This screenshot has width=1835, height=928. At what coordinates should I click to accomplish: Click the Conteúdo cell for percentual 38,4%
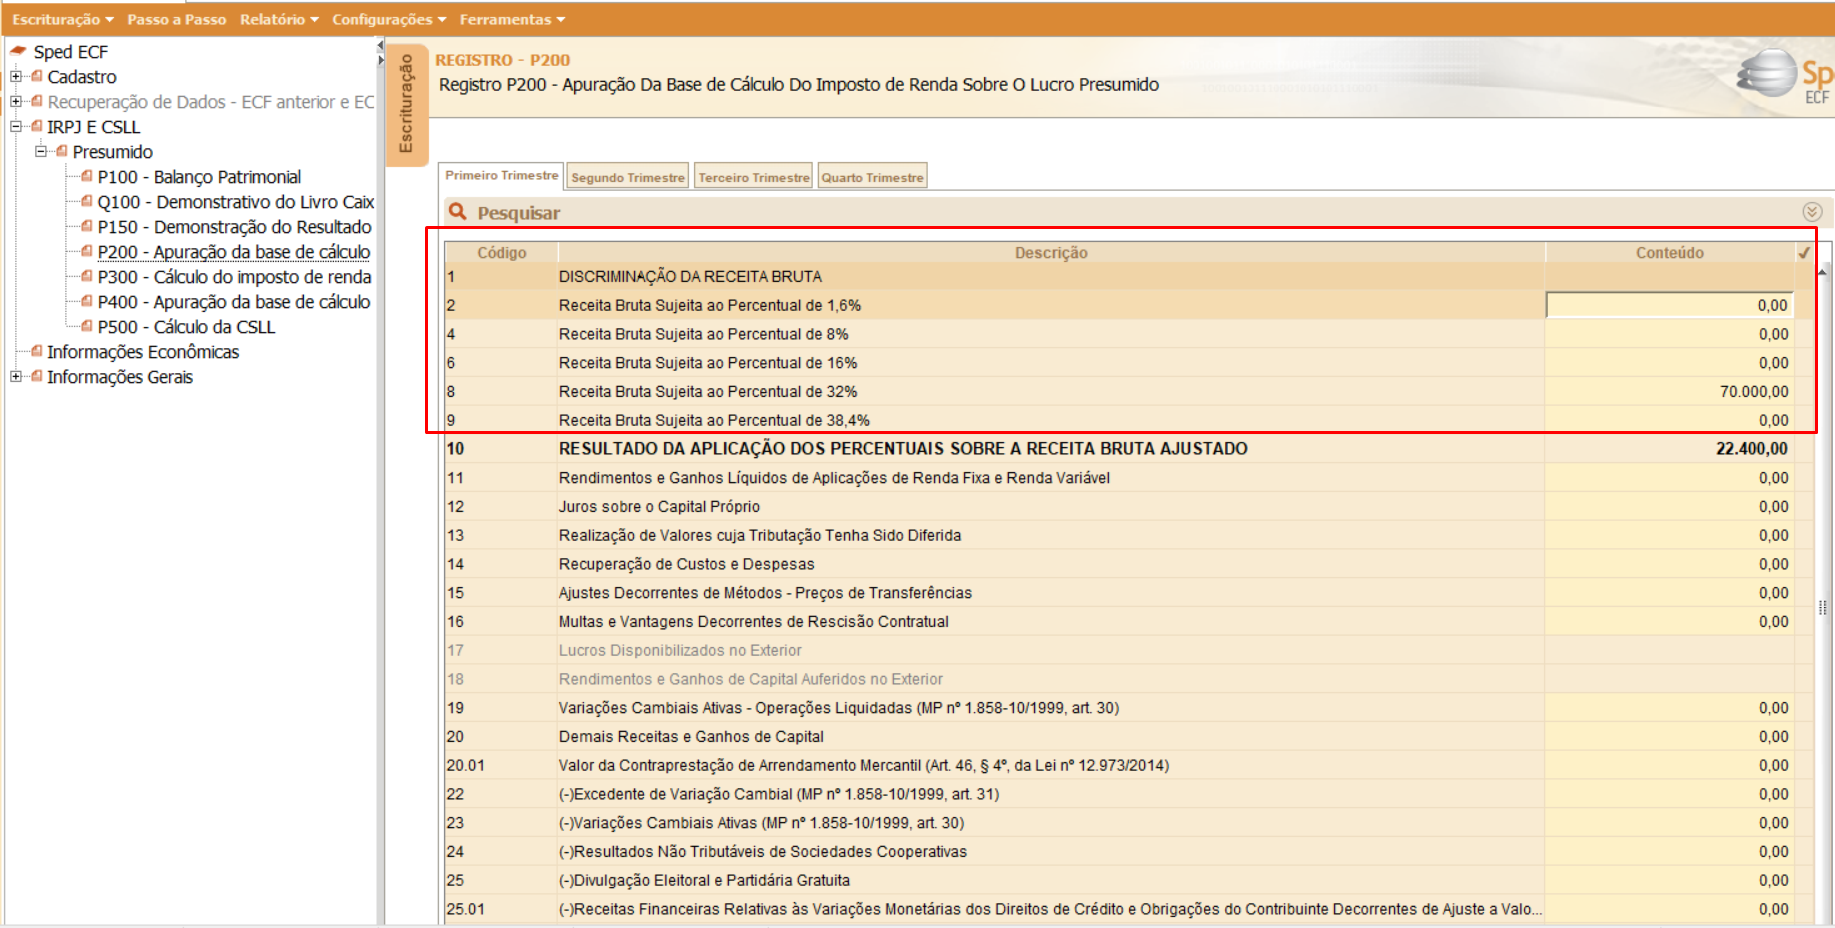click(1669, 420)
